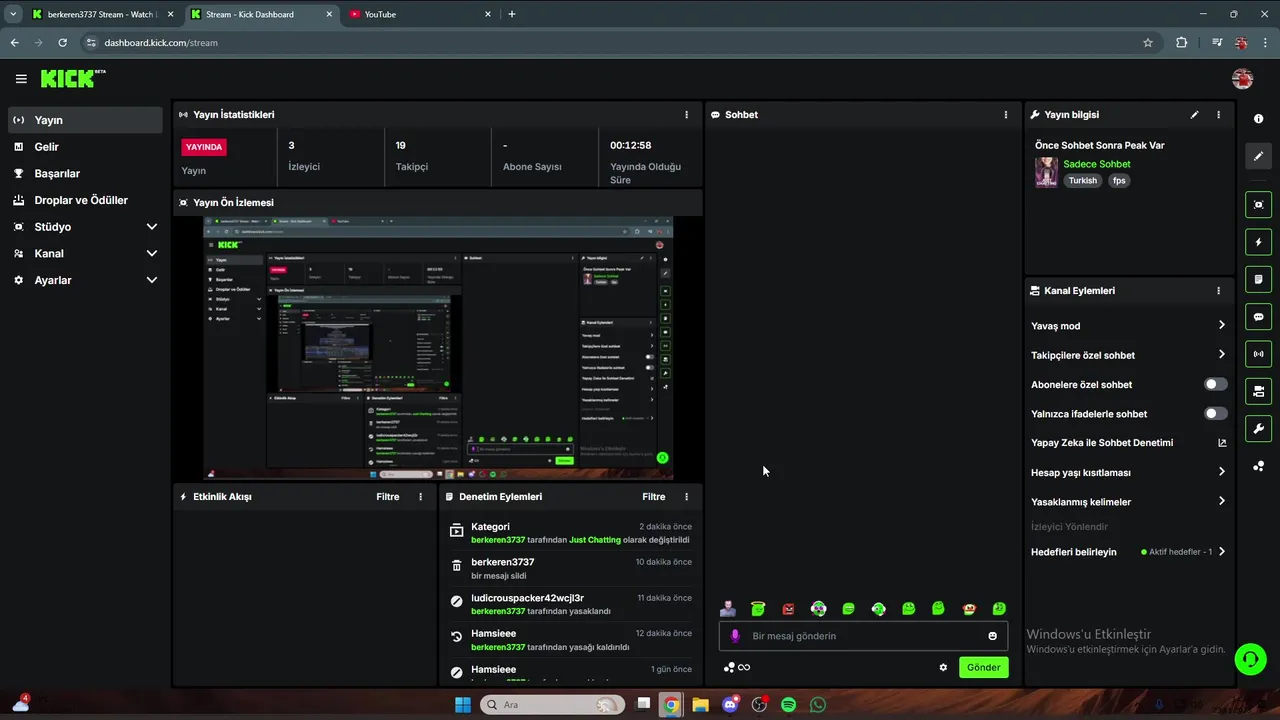The image size is (1280, 720).
Task: Switch to the YouTube browser tab
Action: [418, 14]
